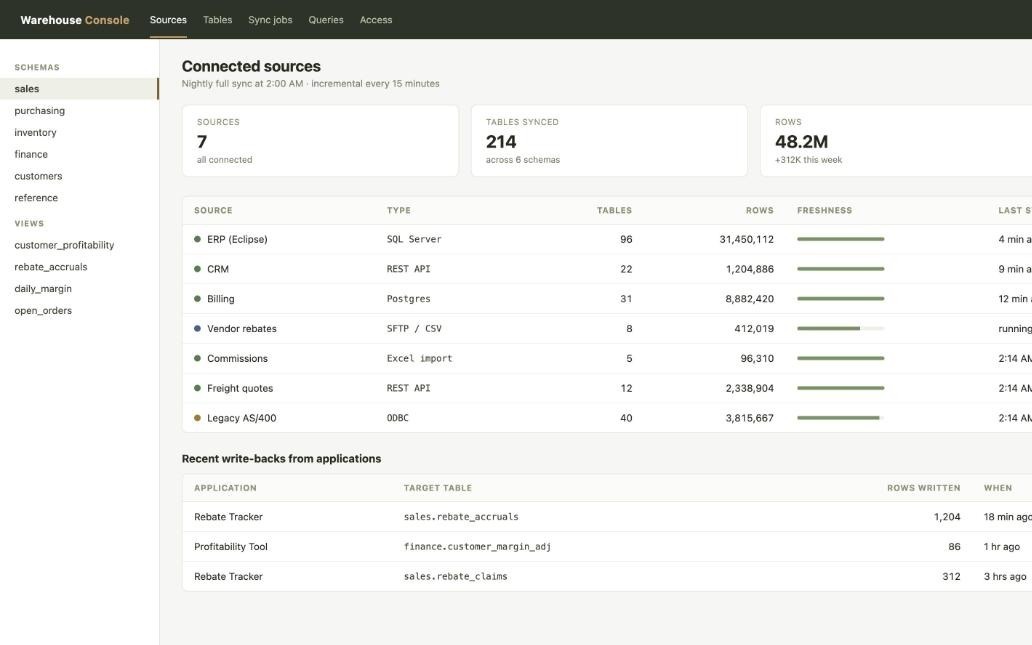Sort by the Source column header

[213, 210]
